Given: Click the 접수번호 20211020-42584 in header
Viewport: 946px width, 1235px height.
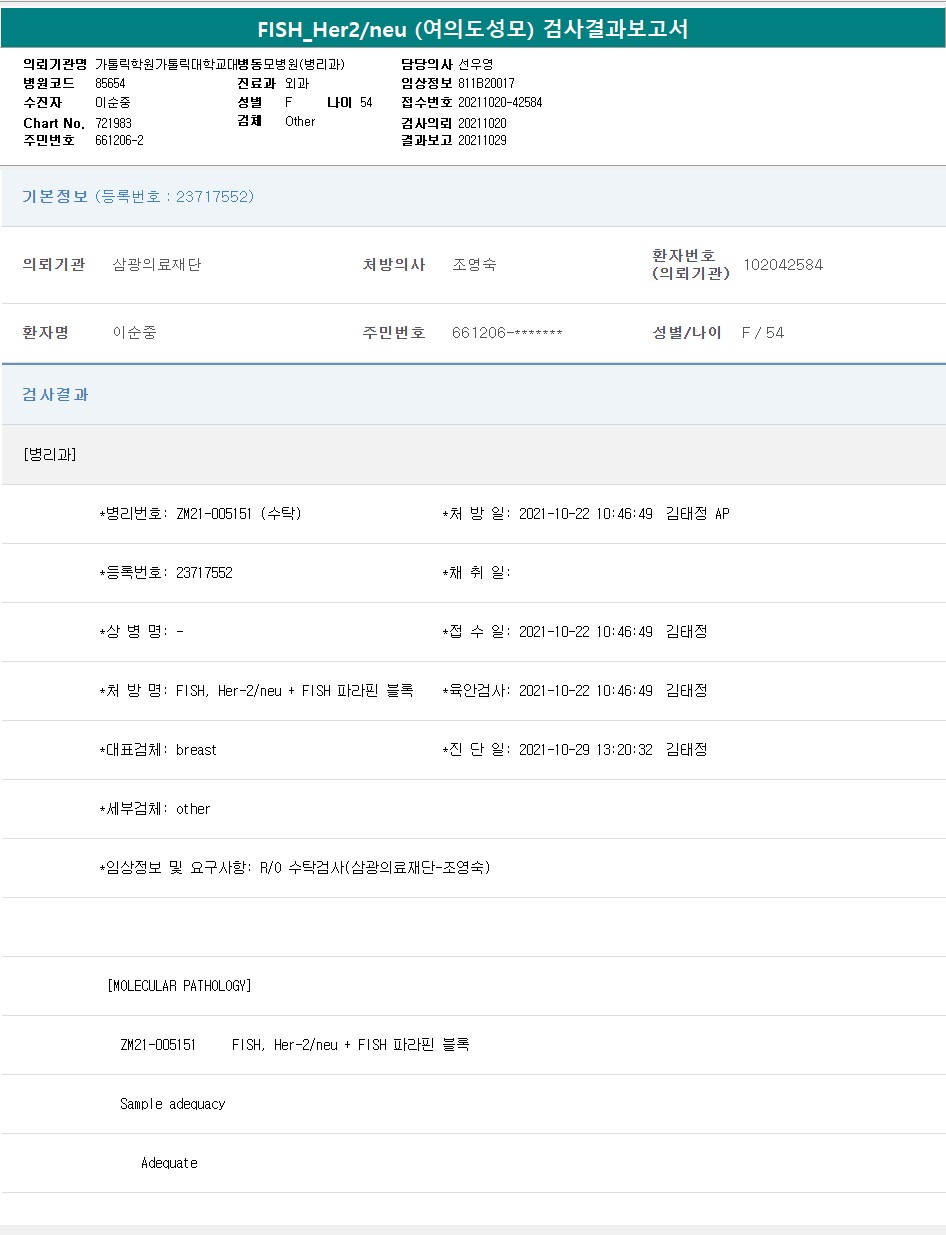Looking at the screenshot, I should (500, 102).
